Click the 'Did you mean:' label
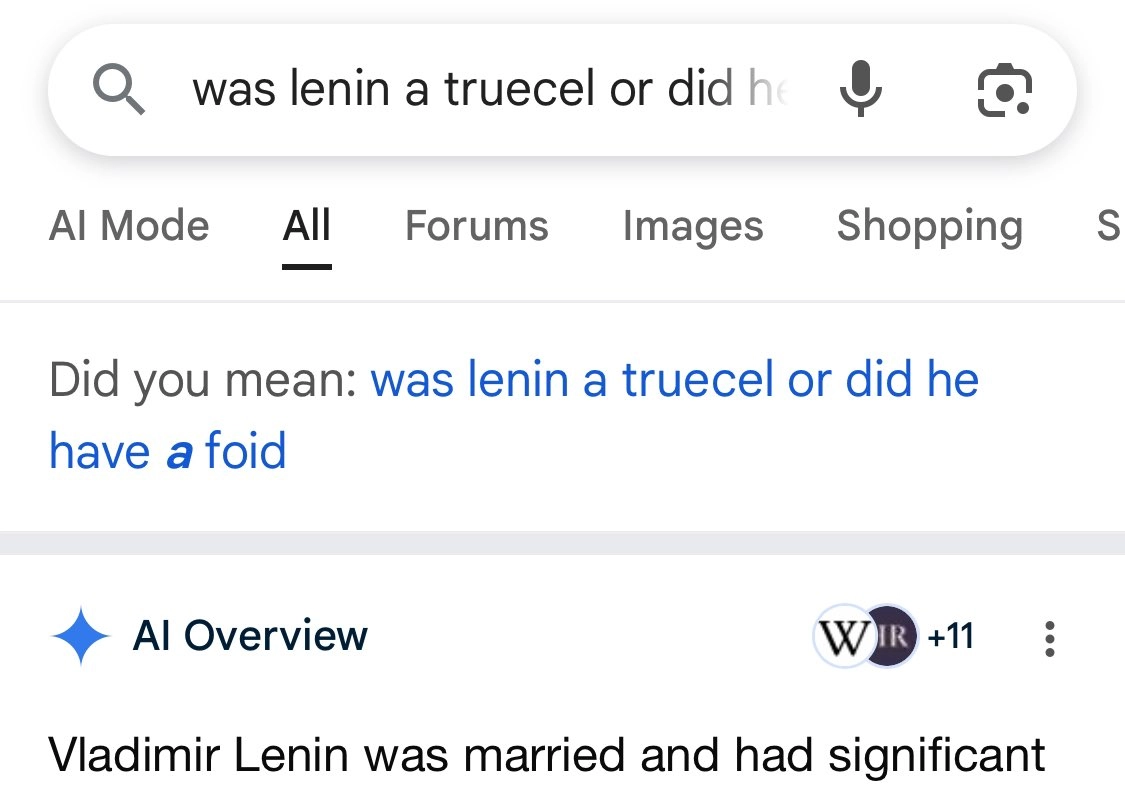This screenshot has width=1125, height=802. coord(202,380)
